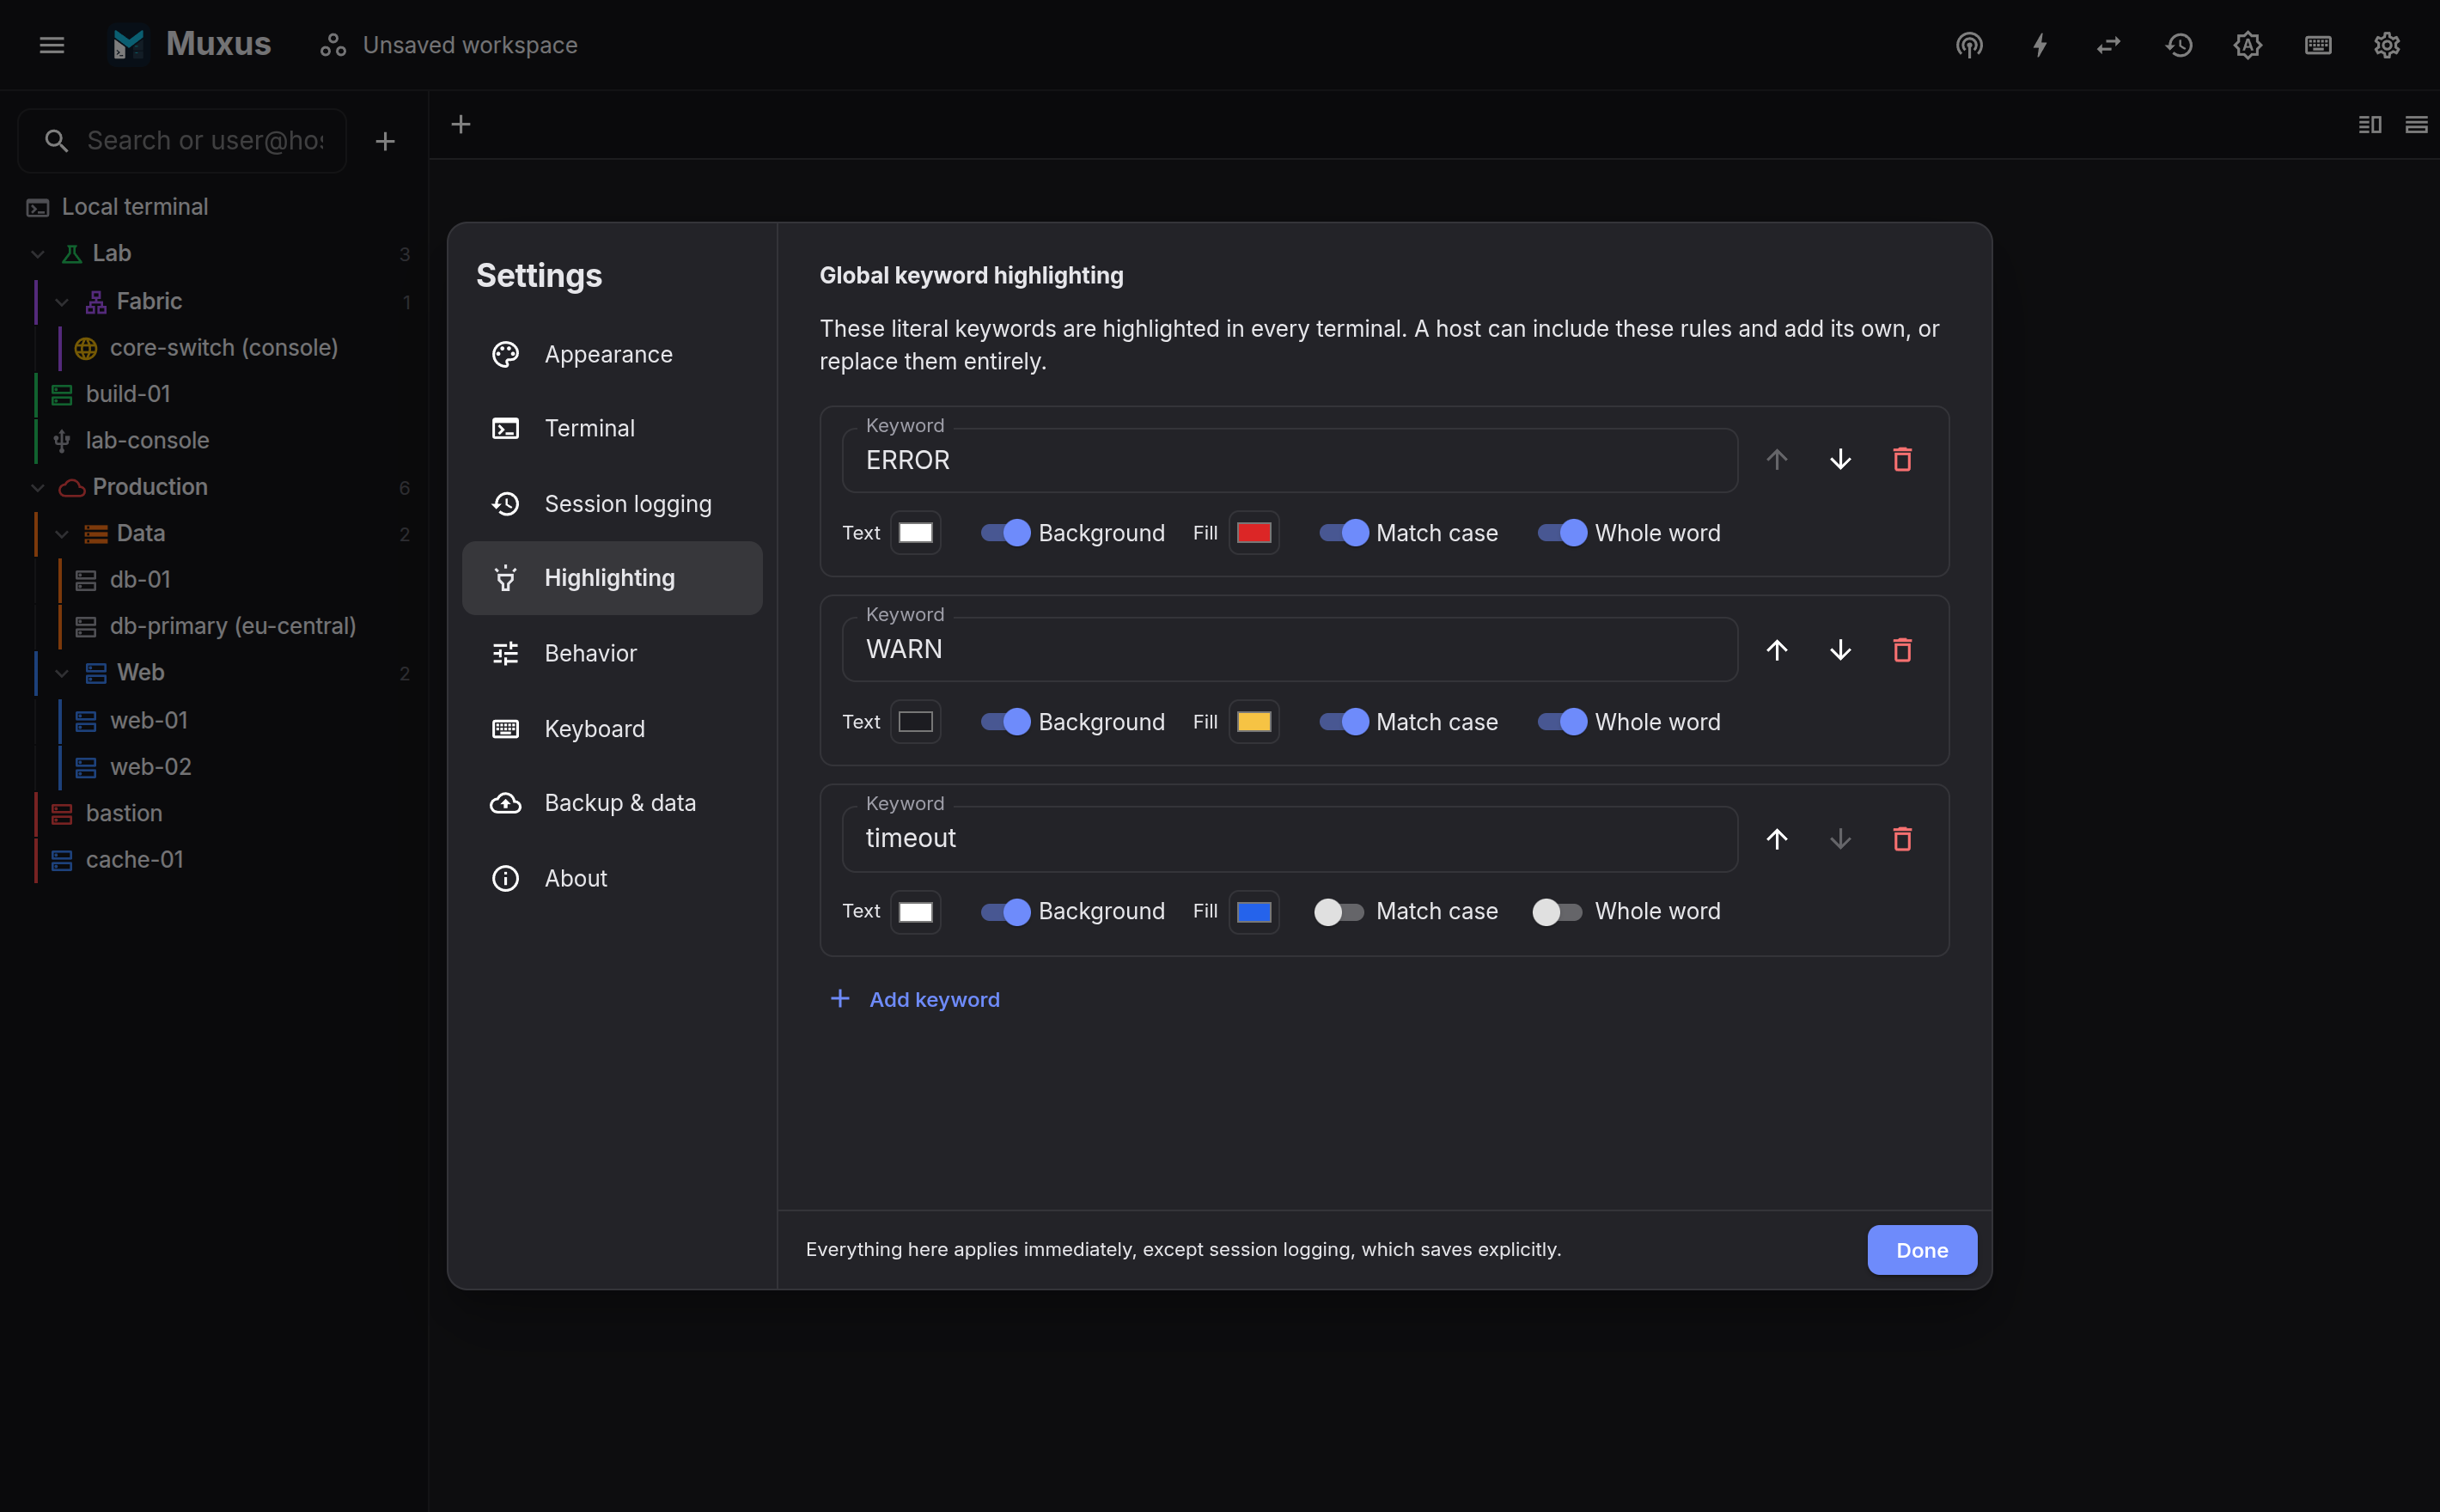This screenshot has width=2440, height=1512.
Task: Click the lightning bolt quick connect icon
Action: pyautogui.click(x=2039, y=45)
